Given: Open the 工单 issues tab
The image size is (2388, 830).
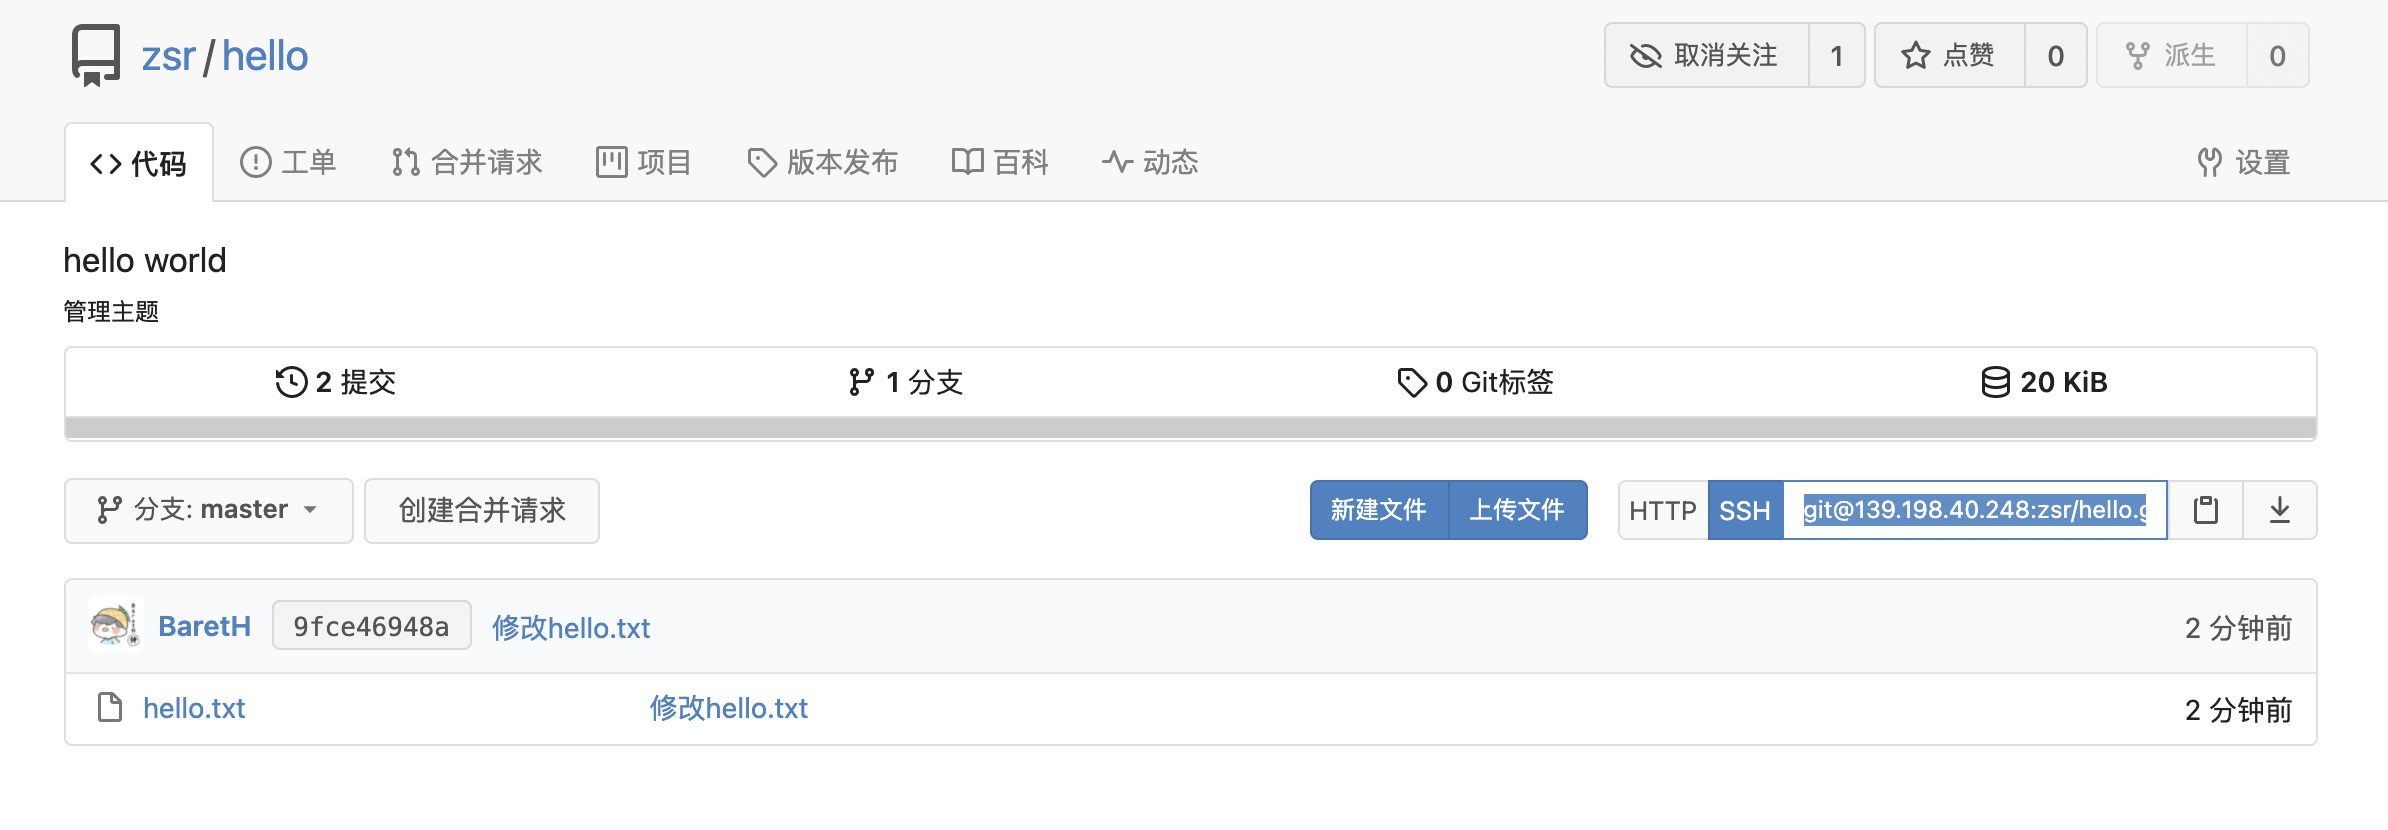Looking at the screenshot, I should click(288, 162).
